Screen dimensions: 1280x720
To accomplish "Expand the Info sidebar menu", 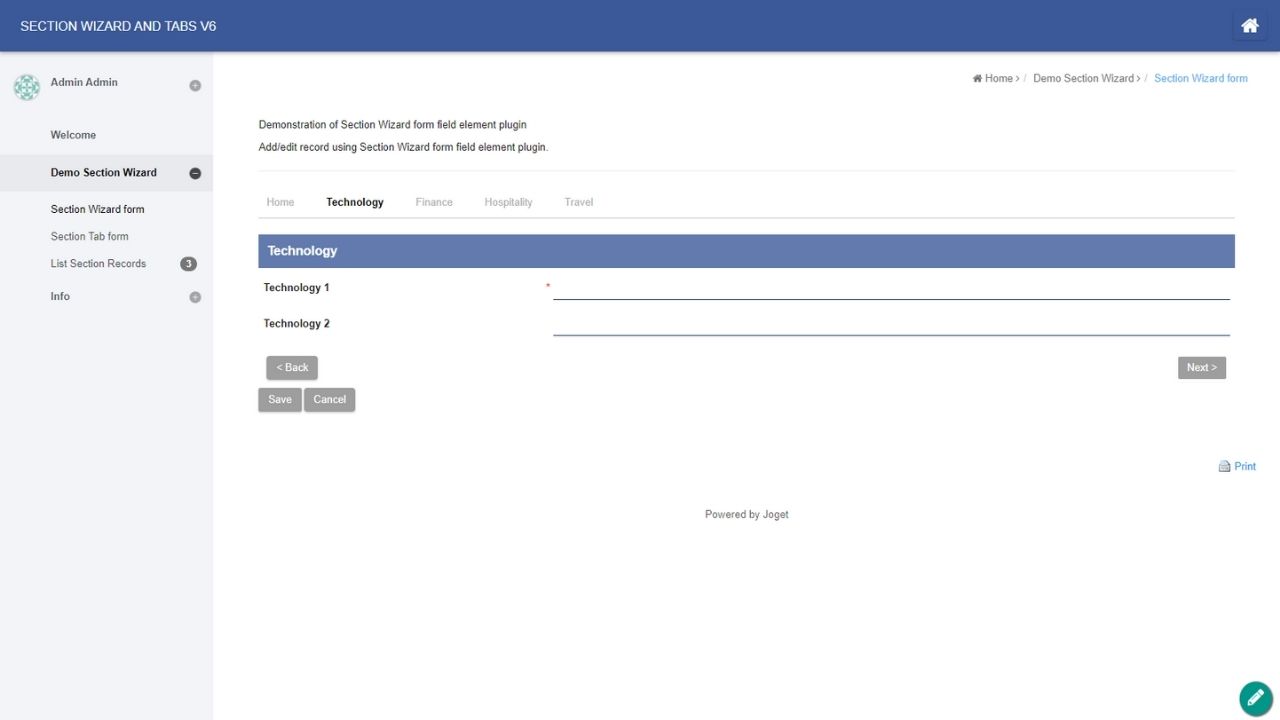I will coord(195,297).
